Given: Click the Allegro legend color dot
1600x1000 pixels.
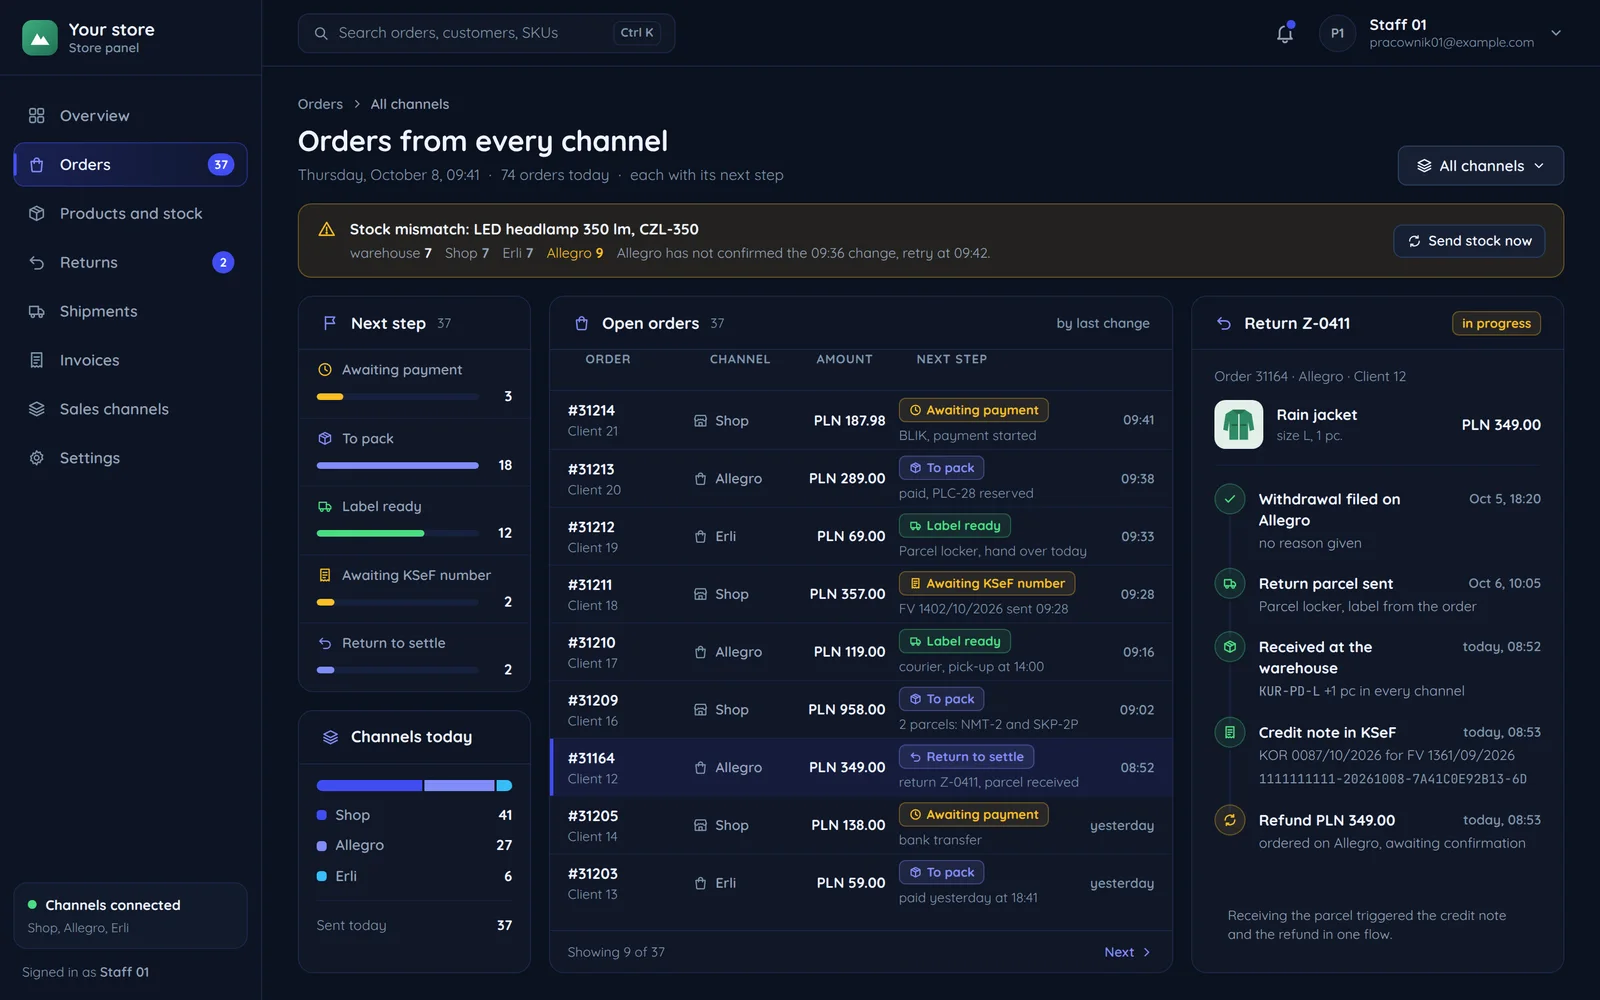Looking at the screenshot, I should (x=322, y=846).
